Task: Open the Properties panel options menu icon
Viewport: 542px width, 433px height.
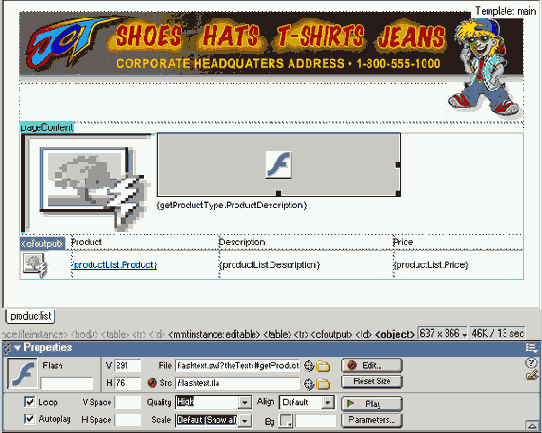Action: click(531, 348)
